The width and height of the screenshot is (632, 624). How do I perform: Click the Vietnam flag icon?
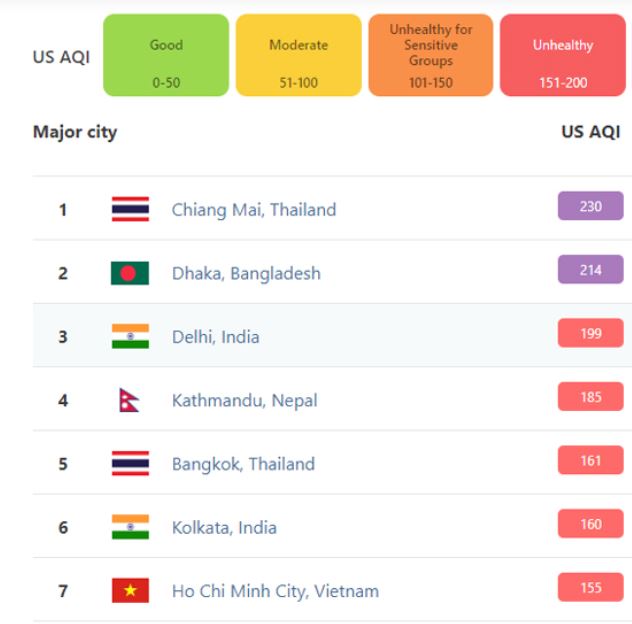130,591
